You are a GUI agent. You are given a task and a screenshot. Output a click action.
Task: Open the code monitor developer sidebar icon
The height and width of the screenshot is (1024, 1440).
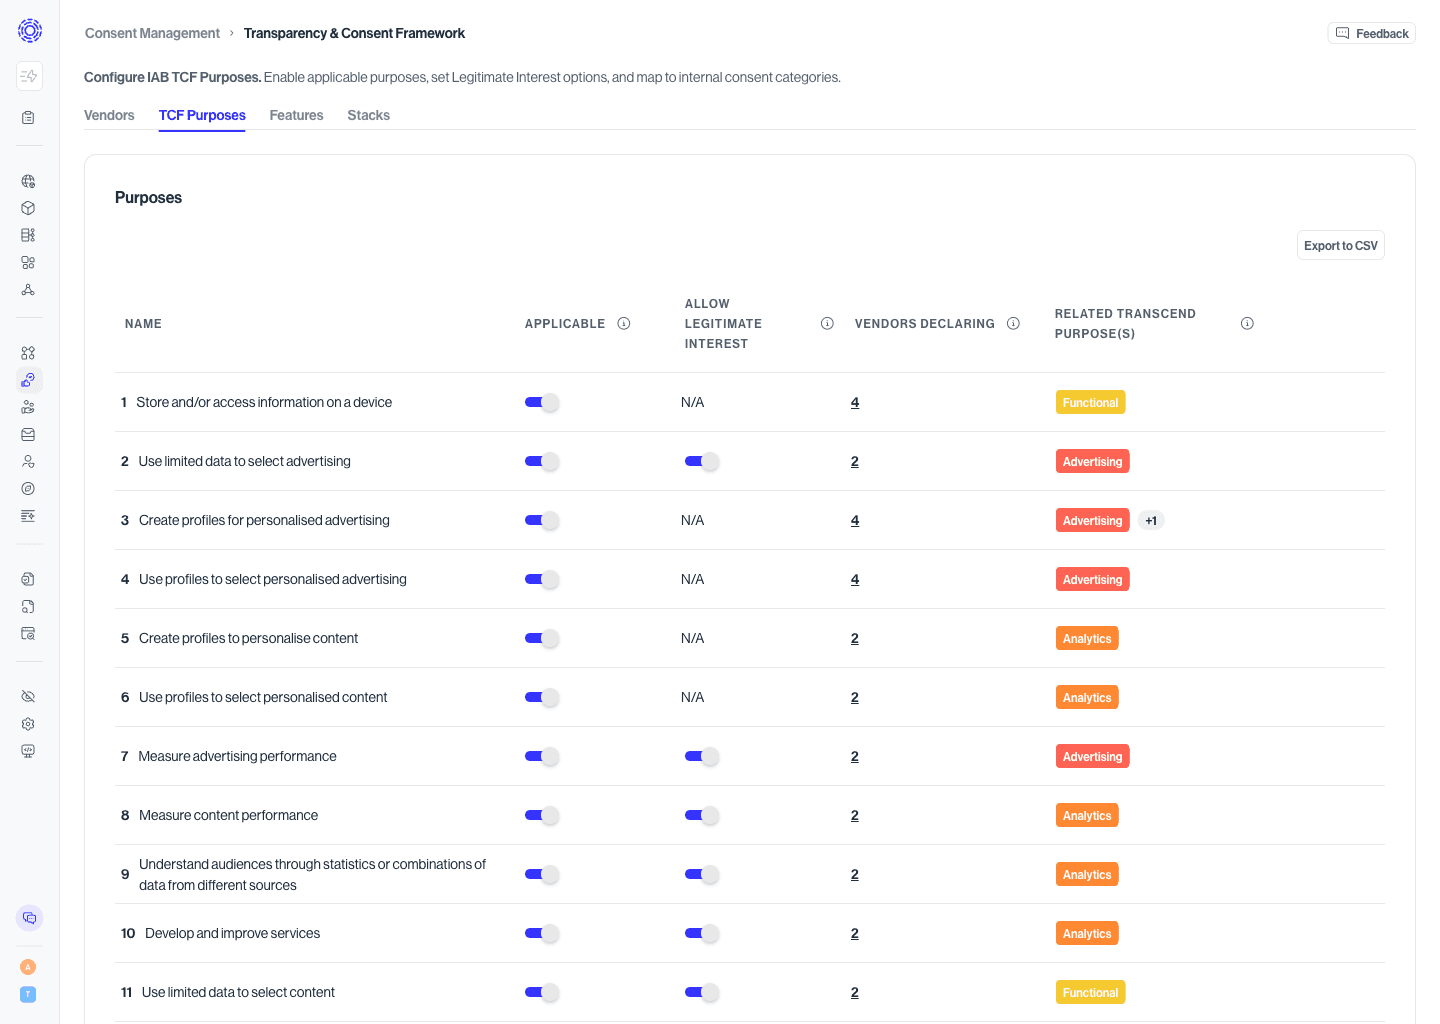28,751
